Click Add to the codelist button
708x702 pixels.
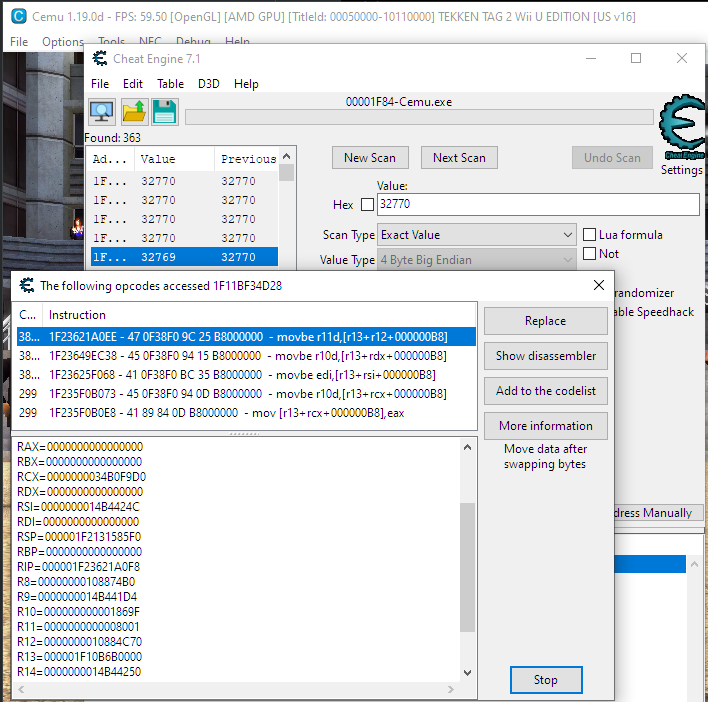[545, 391]
